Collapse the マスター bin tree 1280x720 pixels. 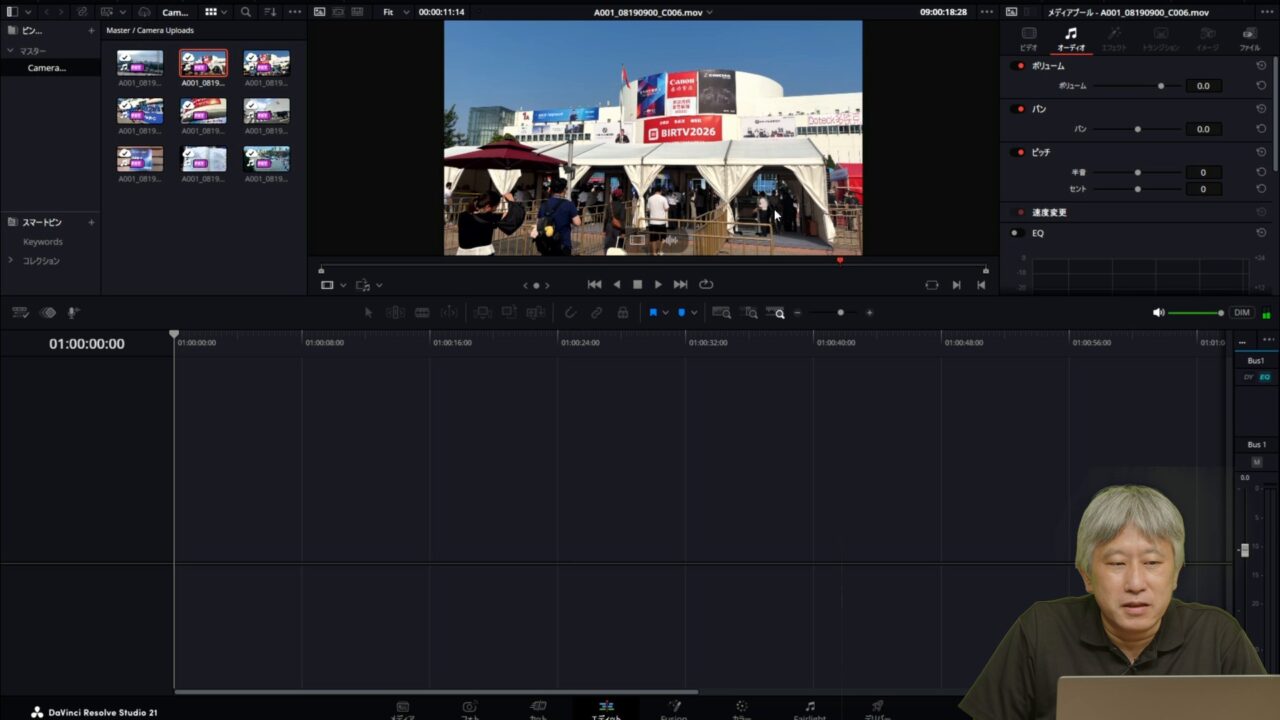click(x=10, y=50)
